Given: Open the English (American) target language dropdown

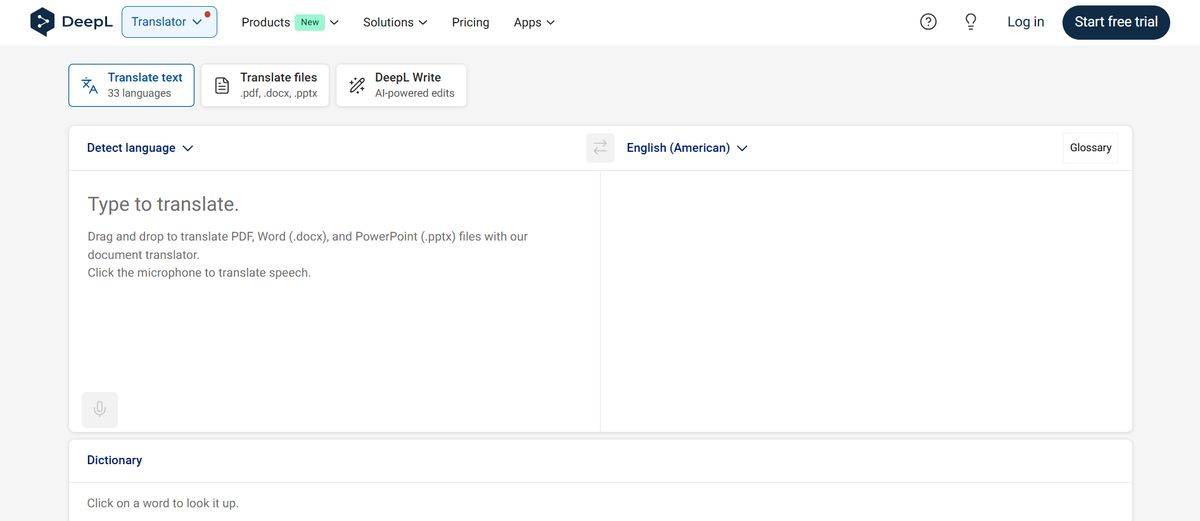Looking at the screenshot, I should 687,148.
